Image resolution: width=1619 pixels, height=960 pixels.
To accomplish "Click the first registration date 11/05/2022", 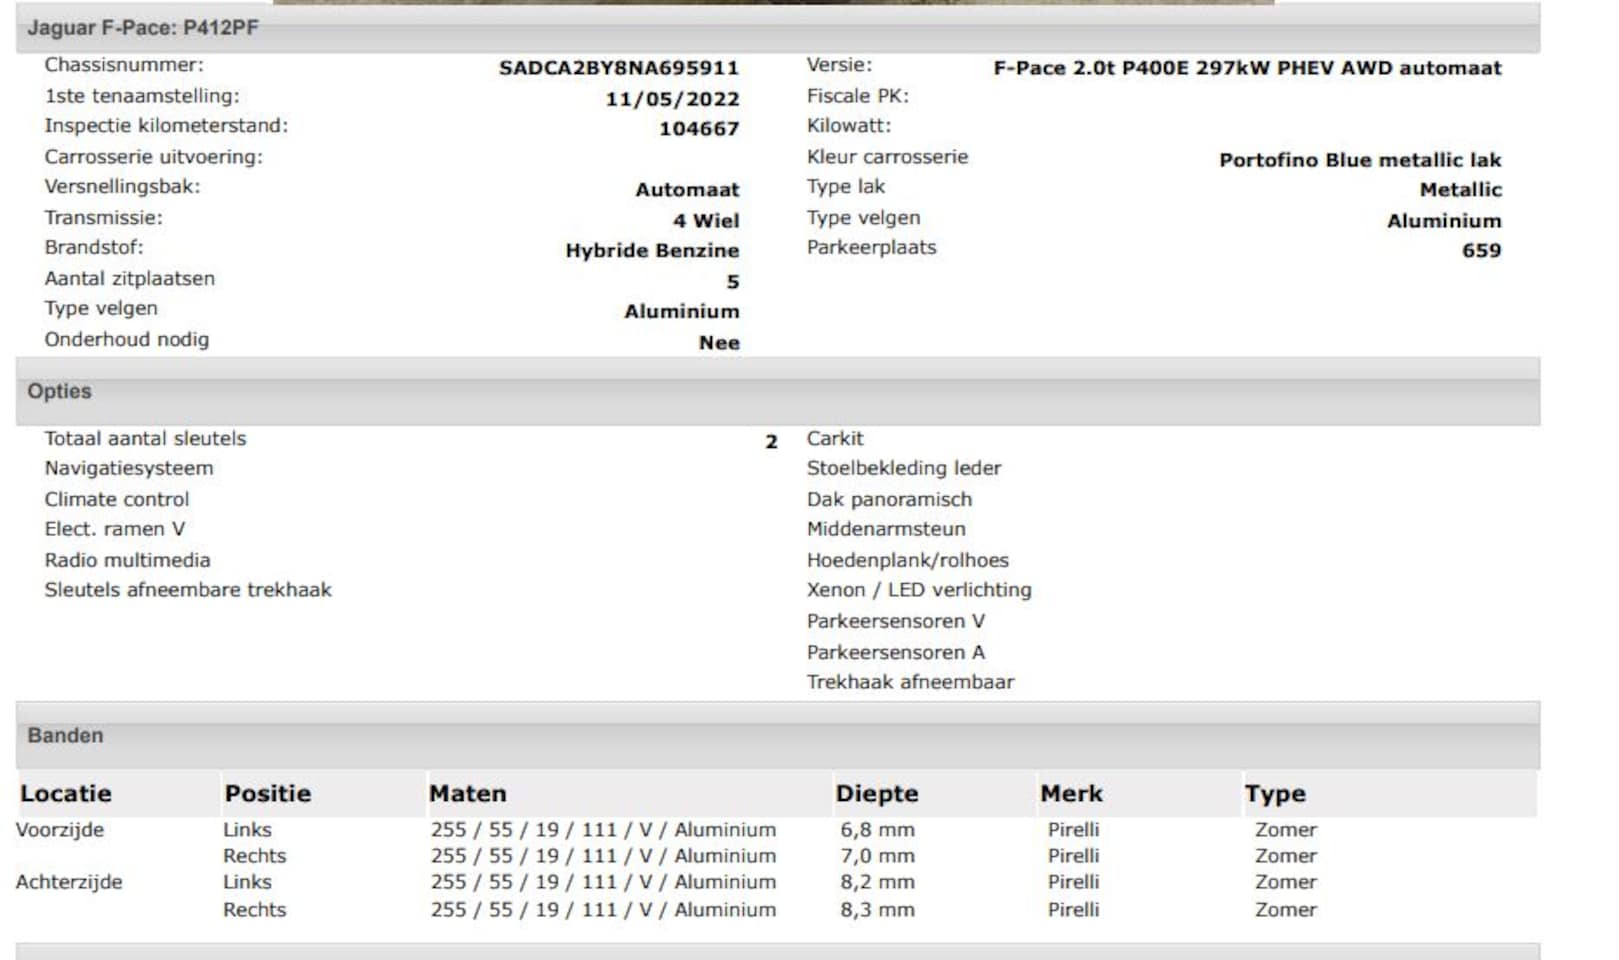I will pyautogui.click(x=672, y=99).
